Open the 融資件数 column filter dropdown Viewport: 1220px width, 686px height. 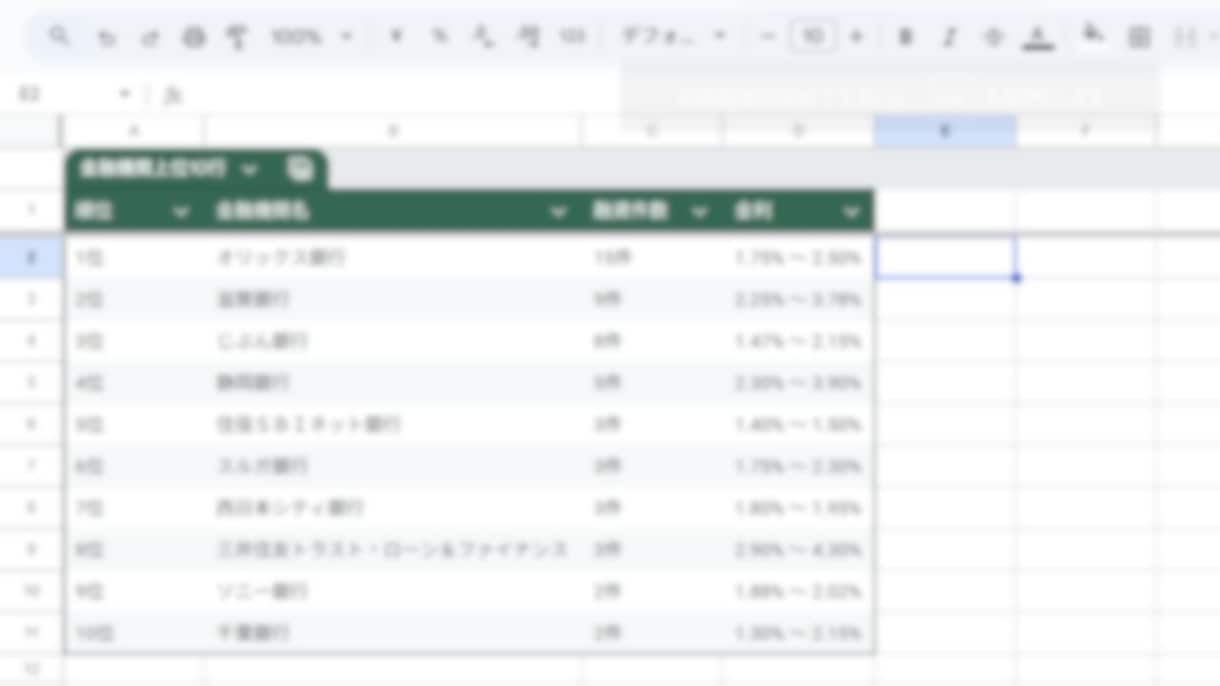pos(700,212)
